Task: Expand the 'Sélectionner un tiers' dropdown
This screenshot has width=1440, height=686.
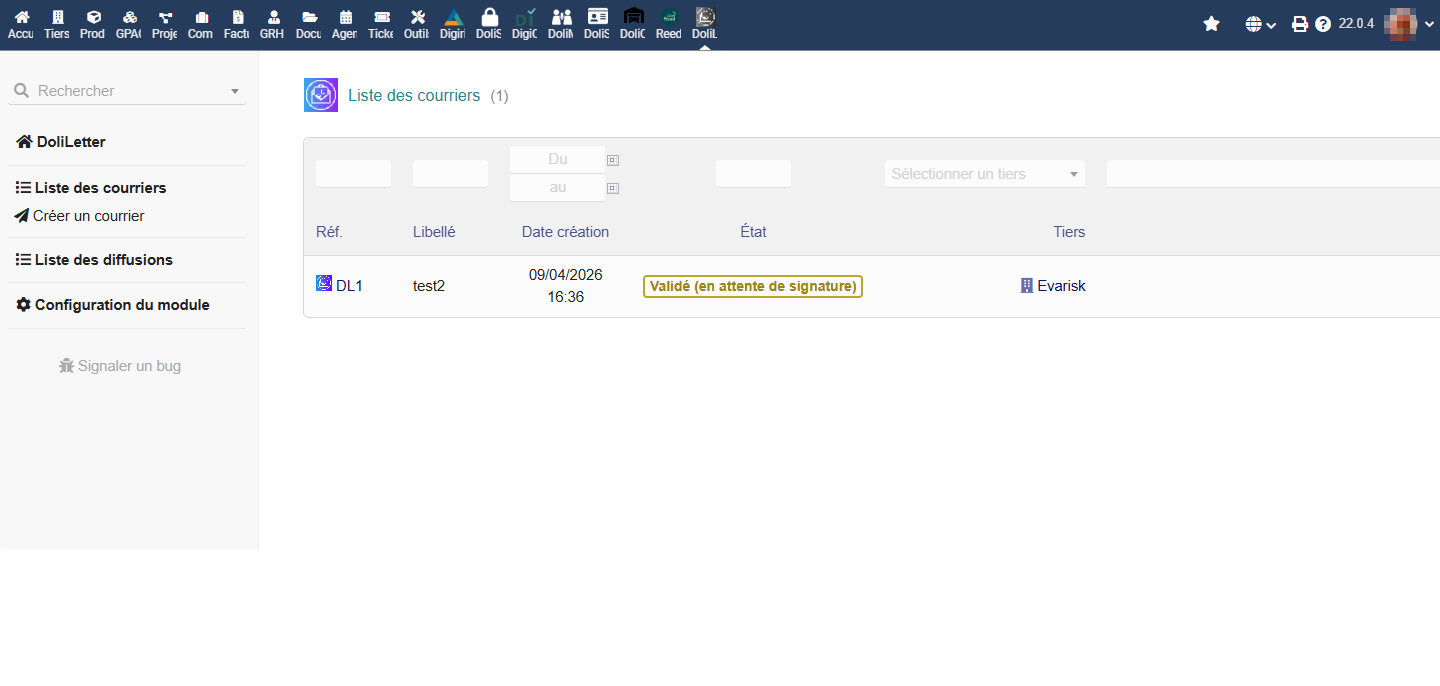Action: pos(985,174)
